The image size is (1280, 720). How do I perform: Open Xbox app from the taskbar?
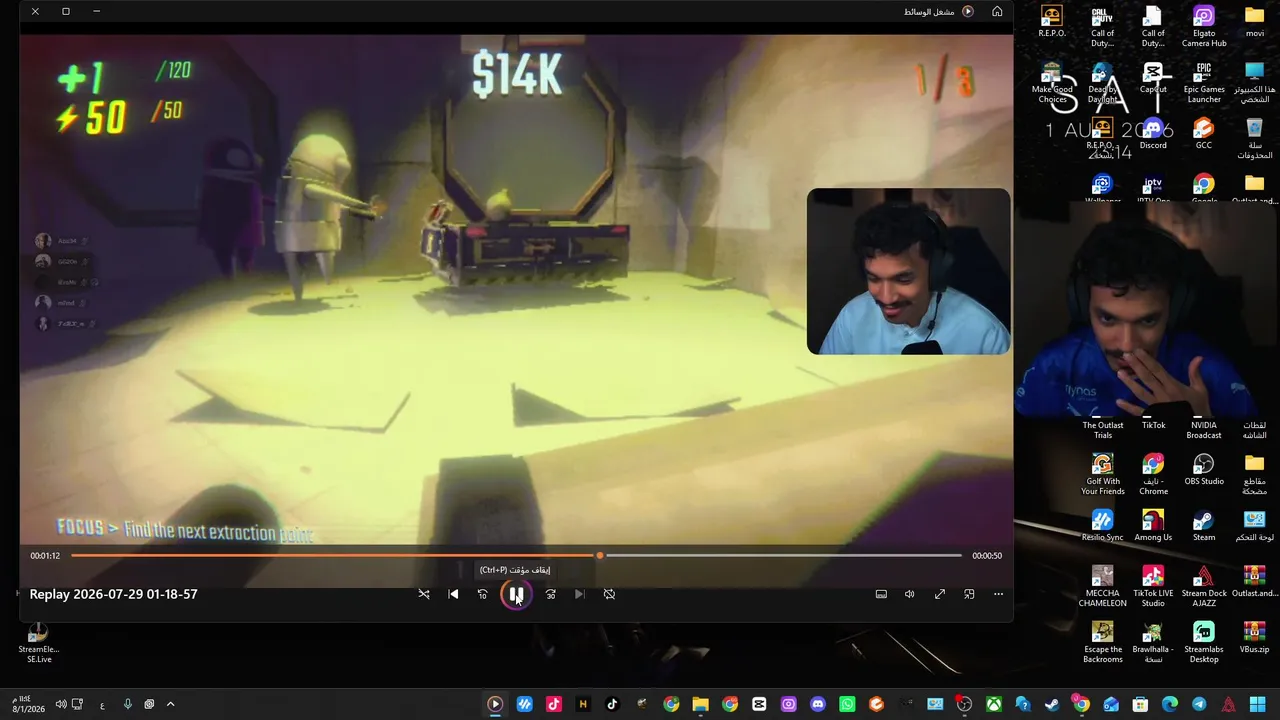click(x=993, y=704)
